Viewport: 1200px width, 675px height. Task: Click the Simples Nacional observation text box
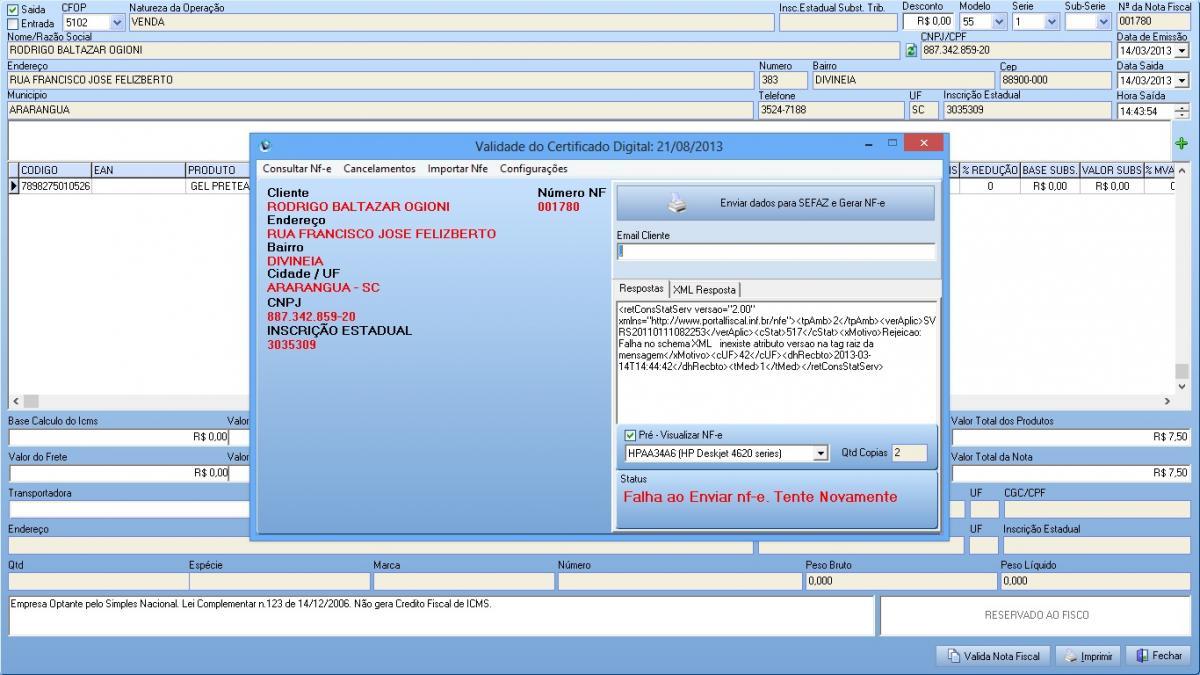tap(441, 616)
